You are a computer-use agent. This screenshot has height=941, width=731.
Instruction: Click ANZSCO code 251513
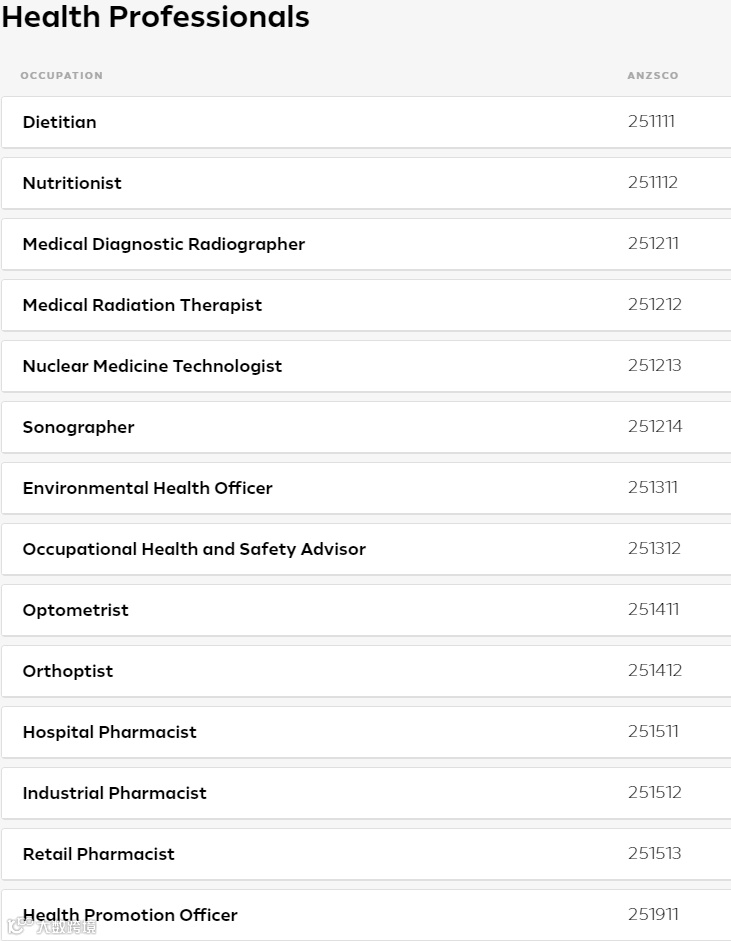point(655,854)
